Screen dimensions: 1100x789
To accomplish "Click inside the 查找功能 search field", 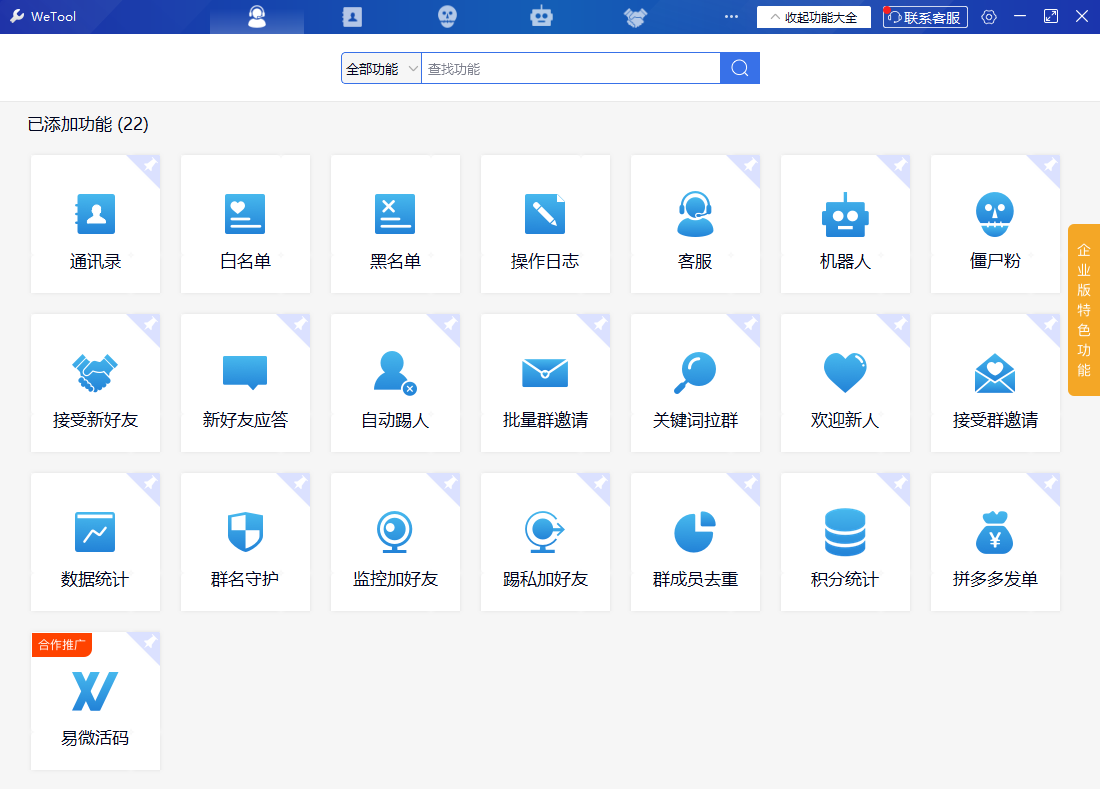I will 570,67.
